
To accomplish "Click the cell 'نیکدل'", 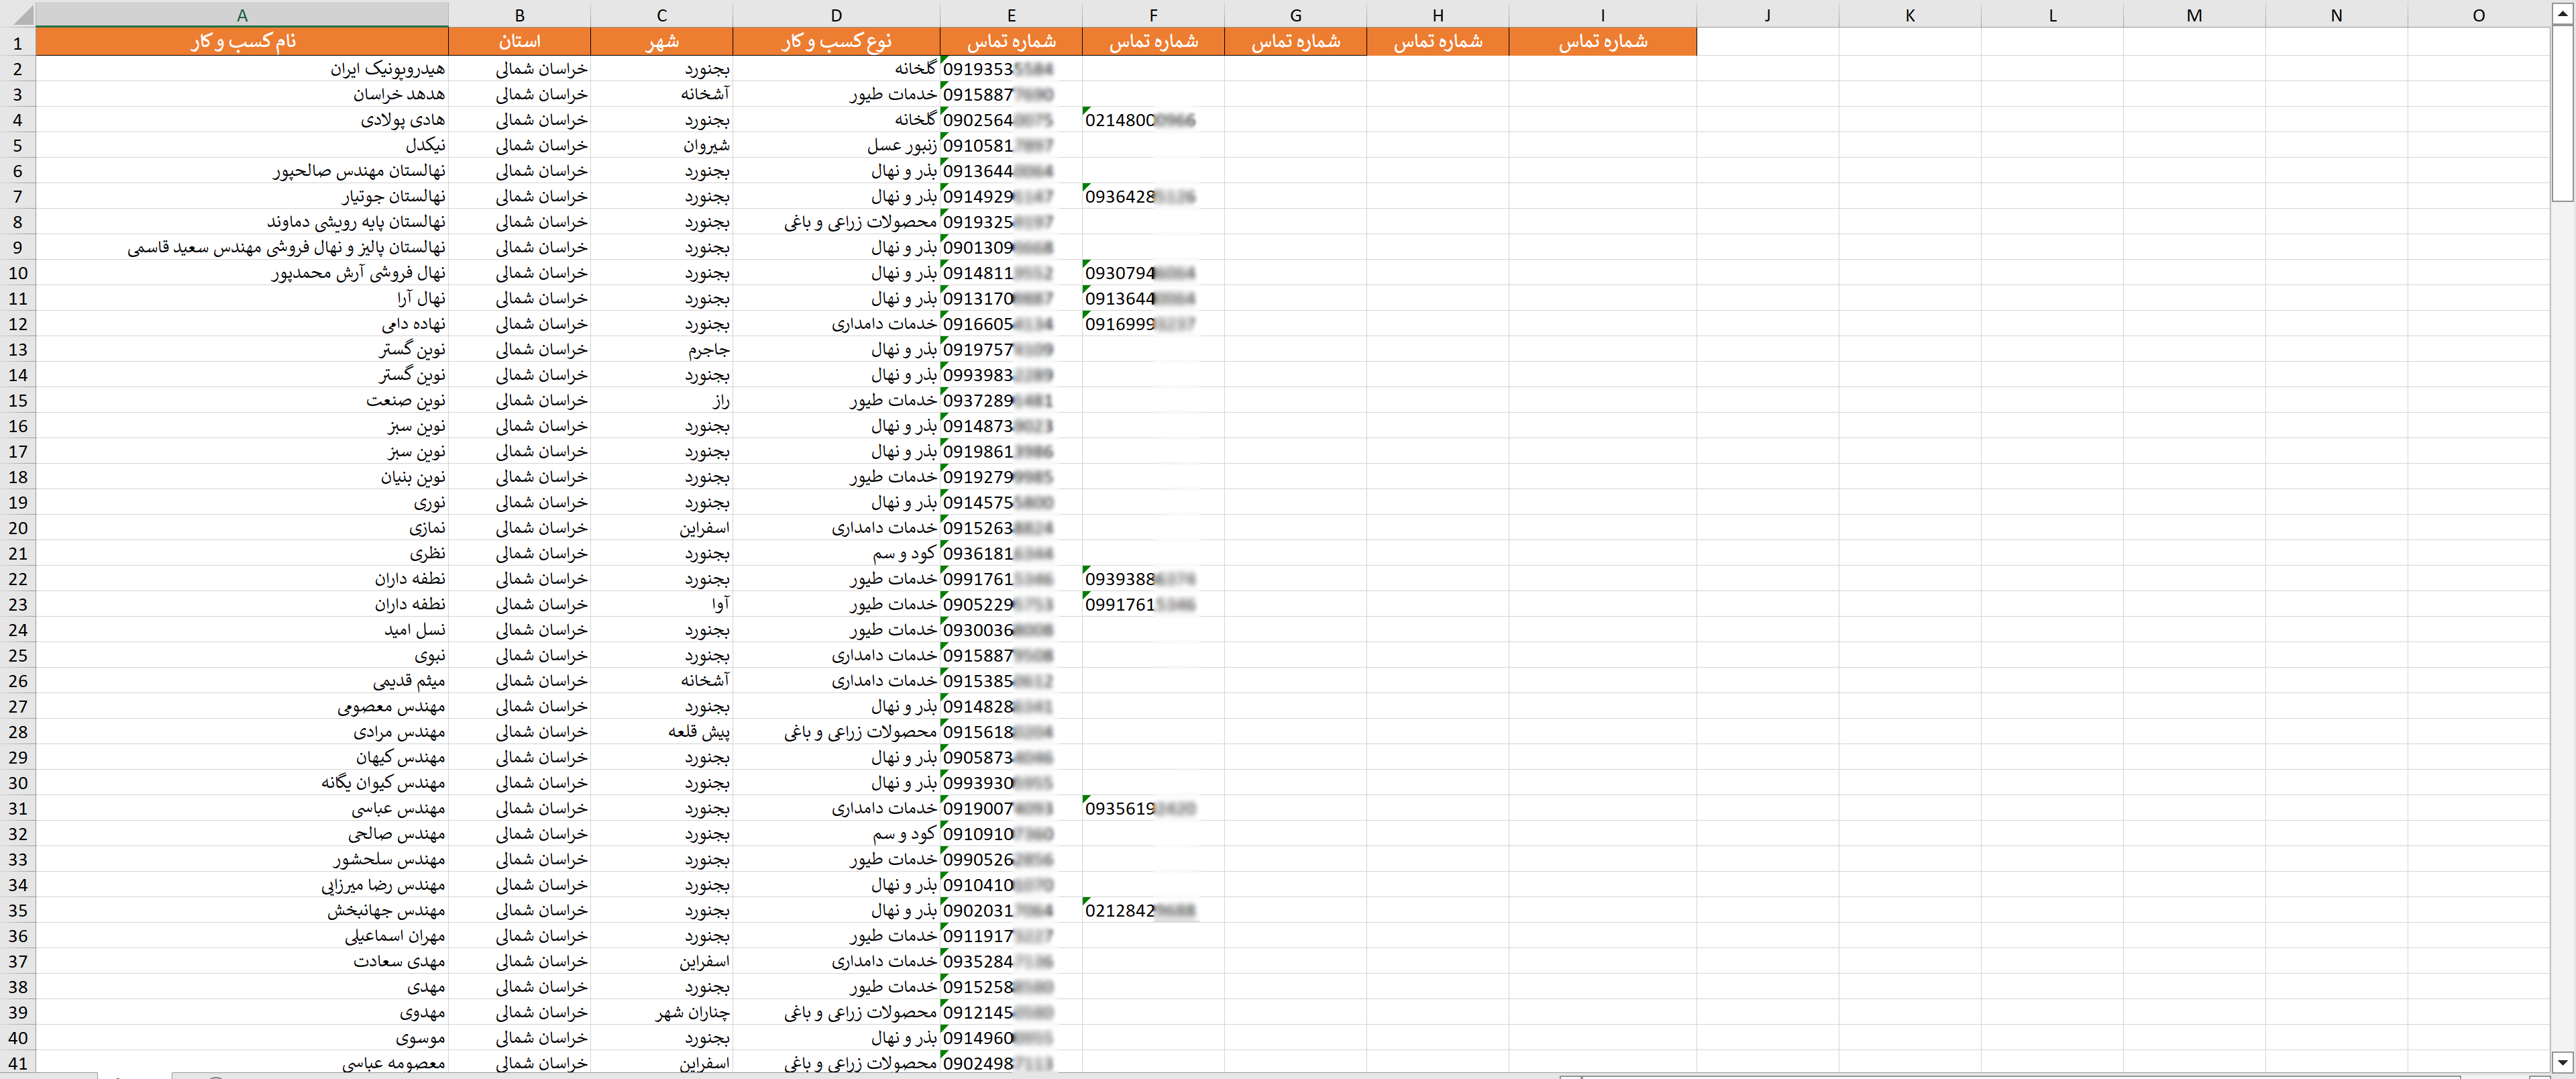I will click(242, 145).
